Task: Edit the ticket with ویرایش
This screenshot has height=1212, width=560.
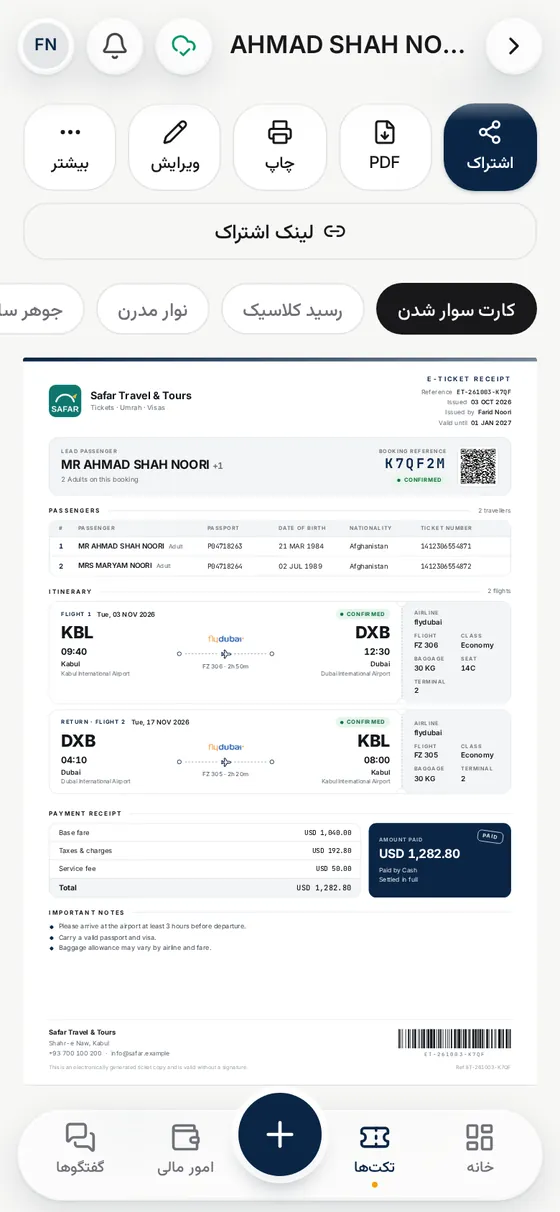Action: point(175,147)
